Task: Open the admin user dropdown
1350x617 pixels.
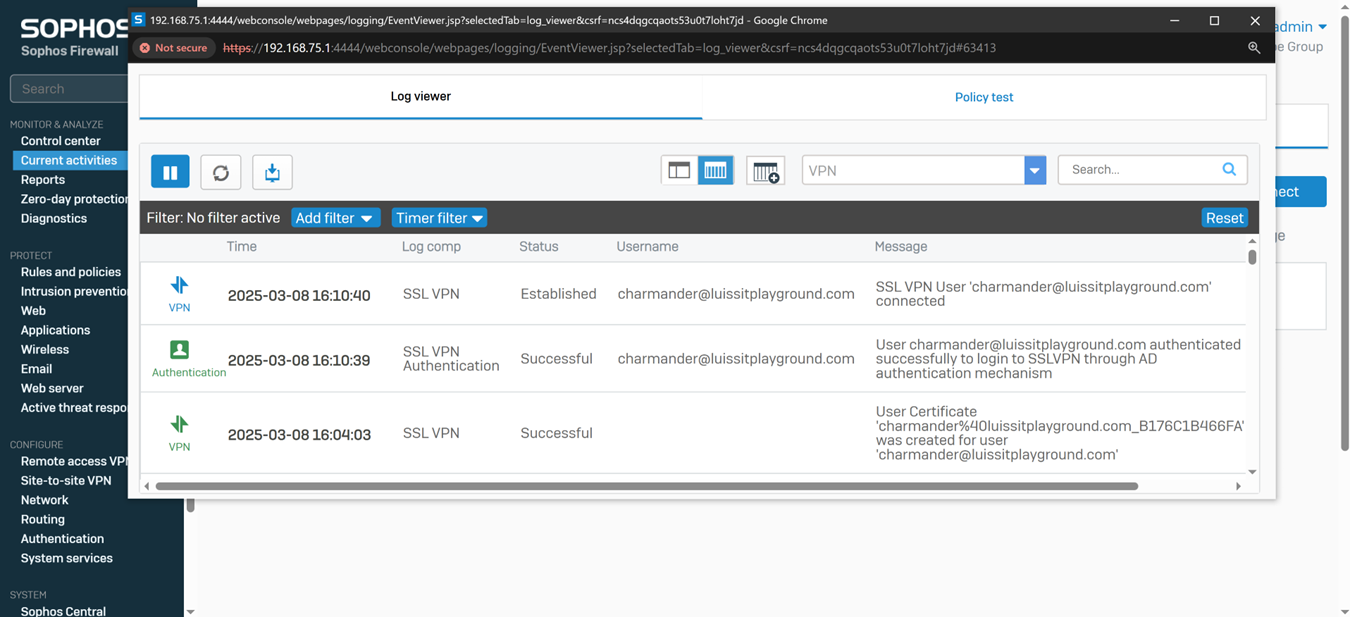Action: [1301, 27]
